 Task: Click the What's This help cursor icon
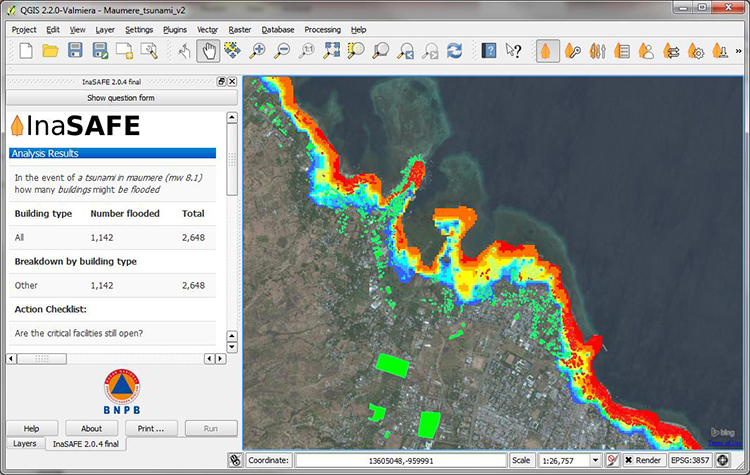514,51
